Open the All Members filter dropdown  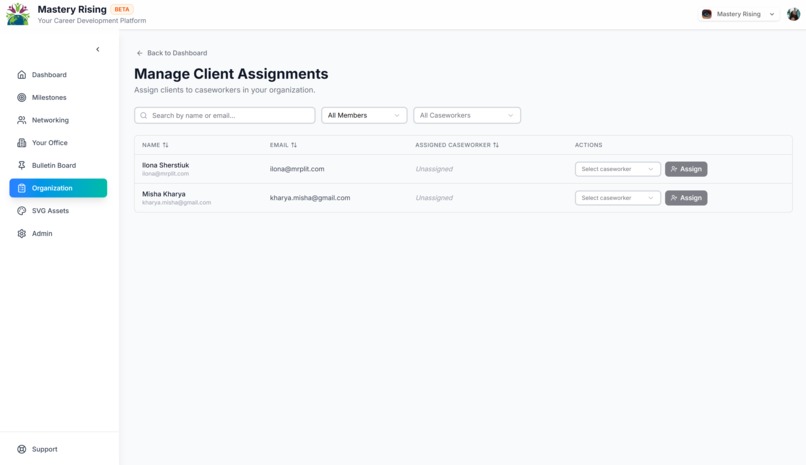click(364, 115)
